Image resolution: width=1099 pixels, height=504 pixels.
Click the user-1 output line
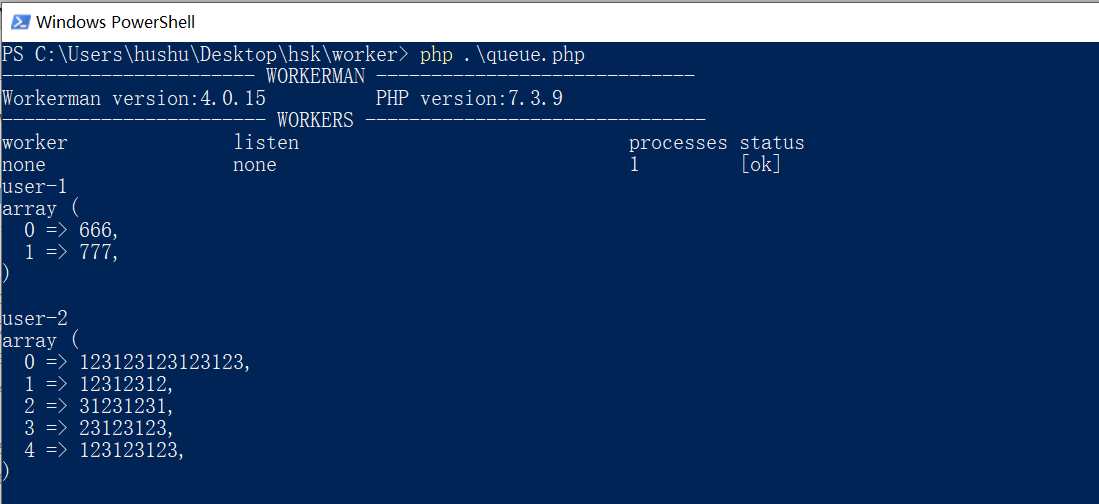coord(35,187)
